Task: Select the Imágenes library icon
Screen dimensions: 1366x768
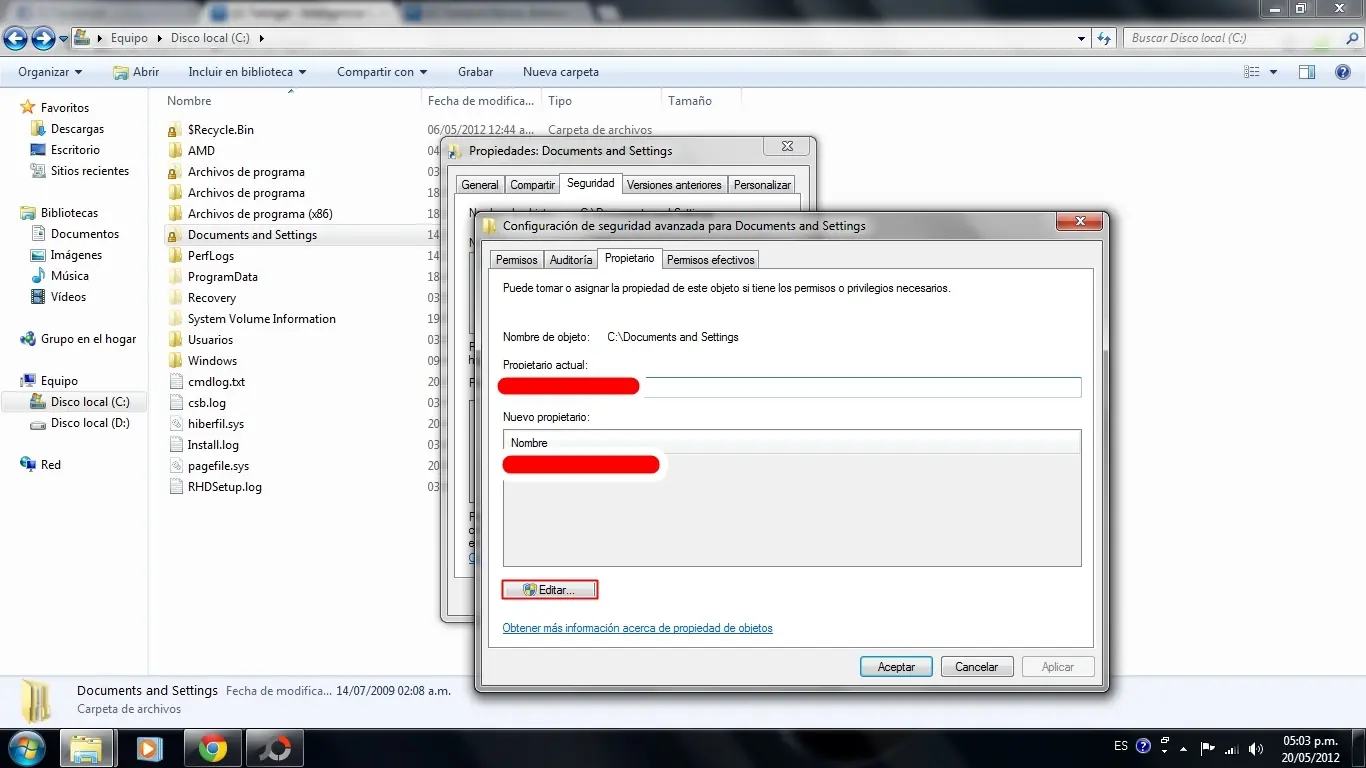Action: coord(38,255)
